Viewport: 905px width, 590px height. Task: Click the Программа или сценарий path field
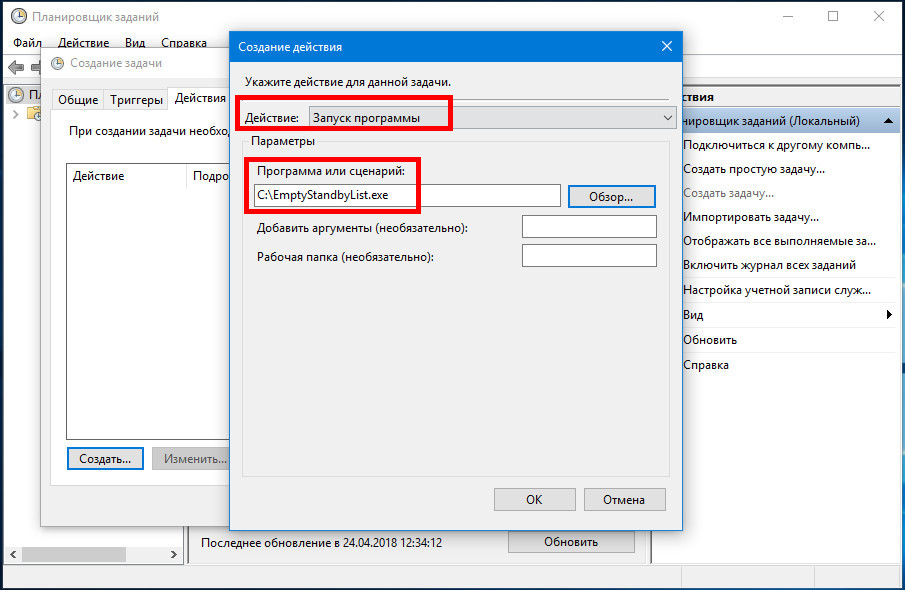tap(407, 195)
